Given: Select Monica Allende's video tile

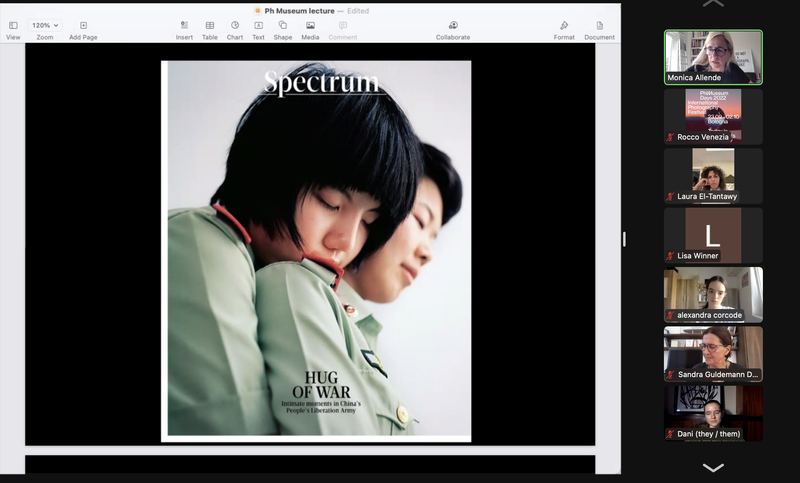Looking at the screenshot, I should pos(713,57).
